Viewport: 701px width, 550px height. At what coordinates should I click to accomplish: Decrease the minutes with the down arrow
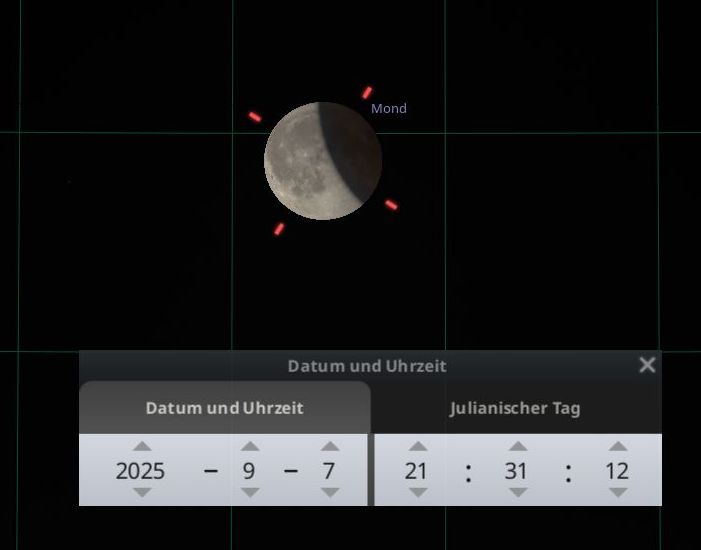[x=517, y=492]
